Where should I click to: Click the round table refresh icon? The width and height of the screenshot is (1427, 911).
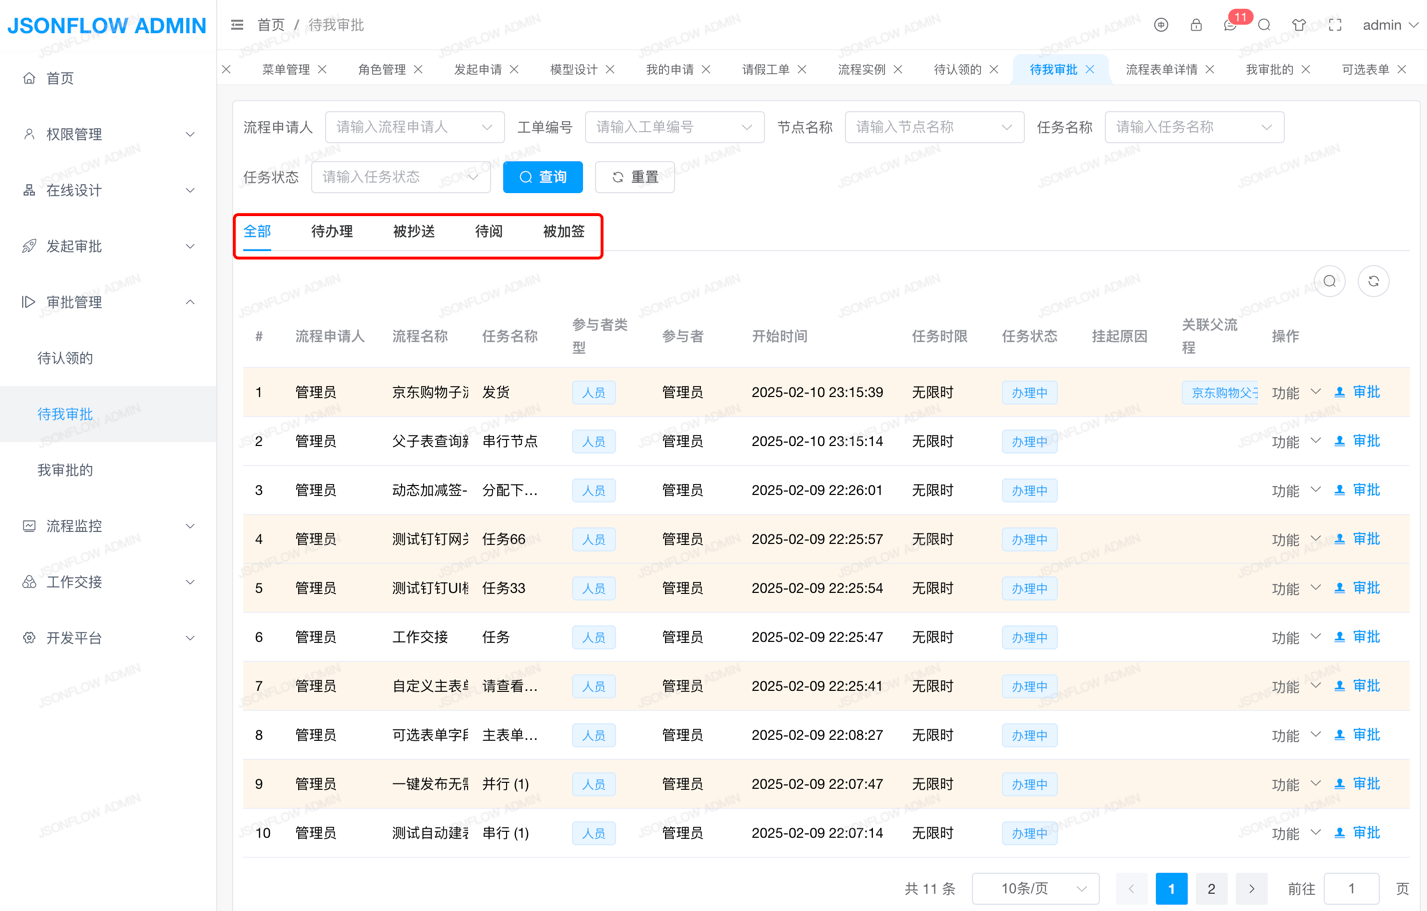coord(1373,281)
